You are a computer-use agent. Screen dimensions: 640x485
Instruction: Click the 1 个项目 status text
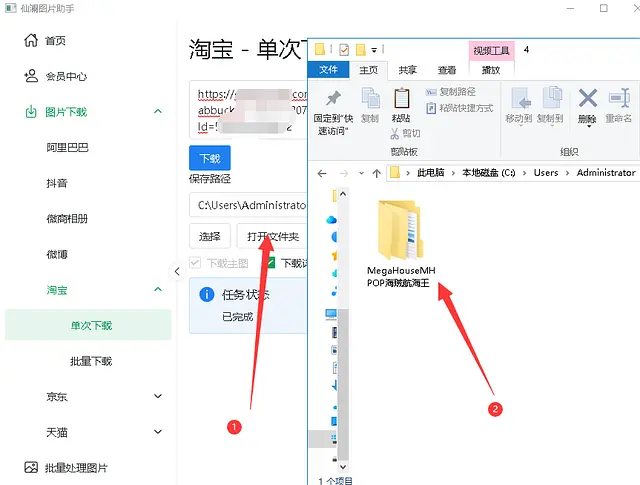335,481
